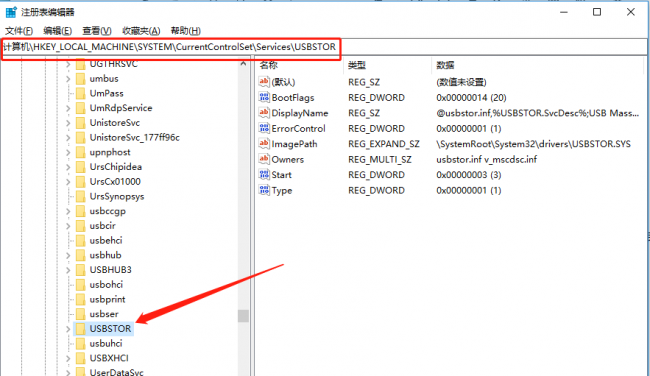The image size is (650, 376).
Task: Expand the UrsCx01000 key
Action: (x=68, y=182)
